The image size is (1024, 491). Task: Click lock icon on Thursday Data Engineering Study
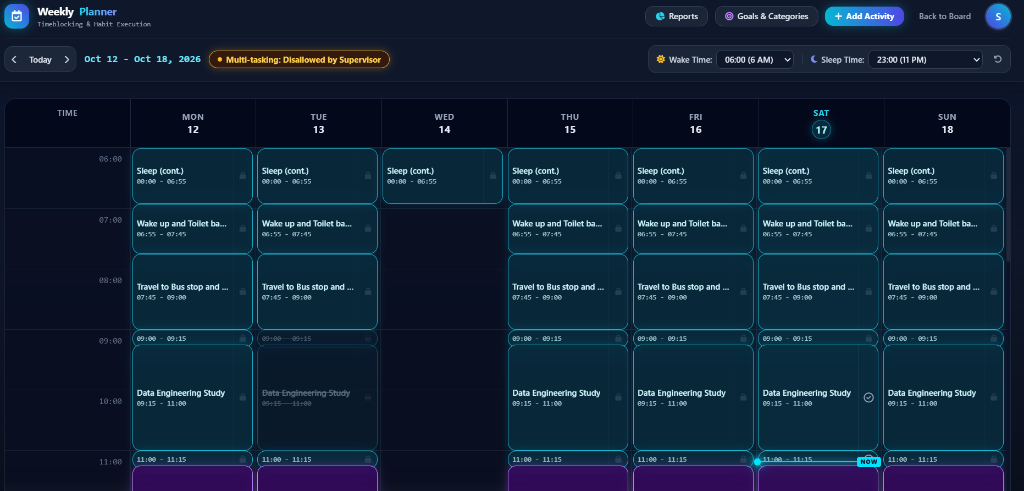[x=618, y=398]
